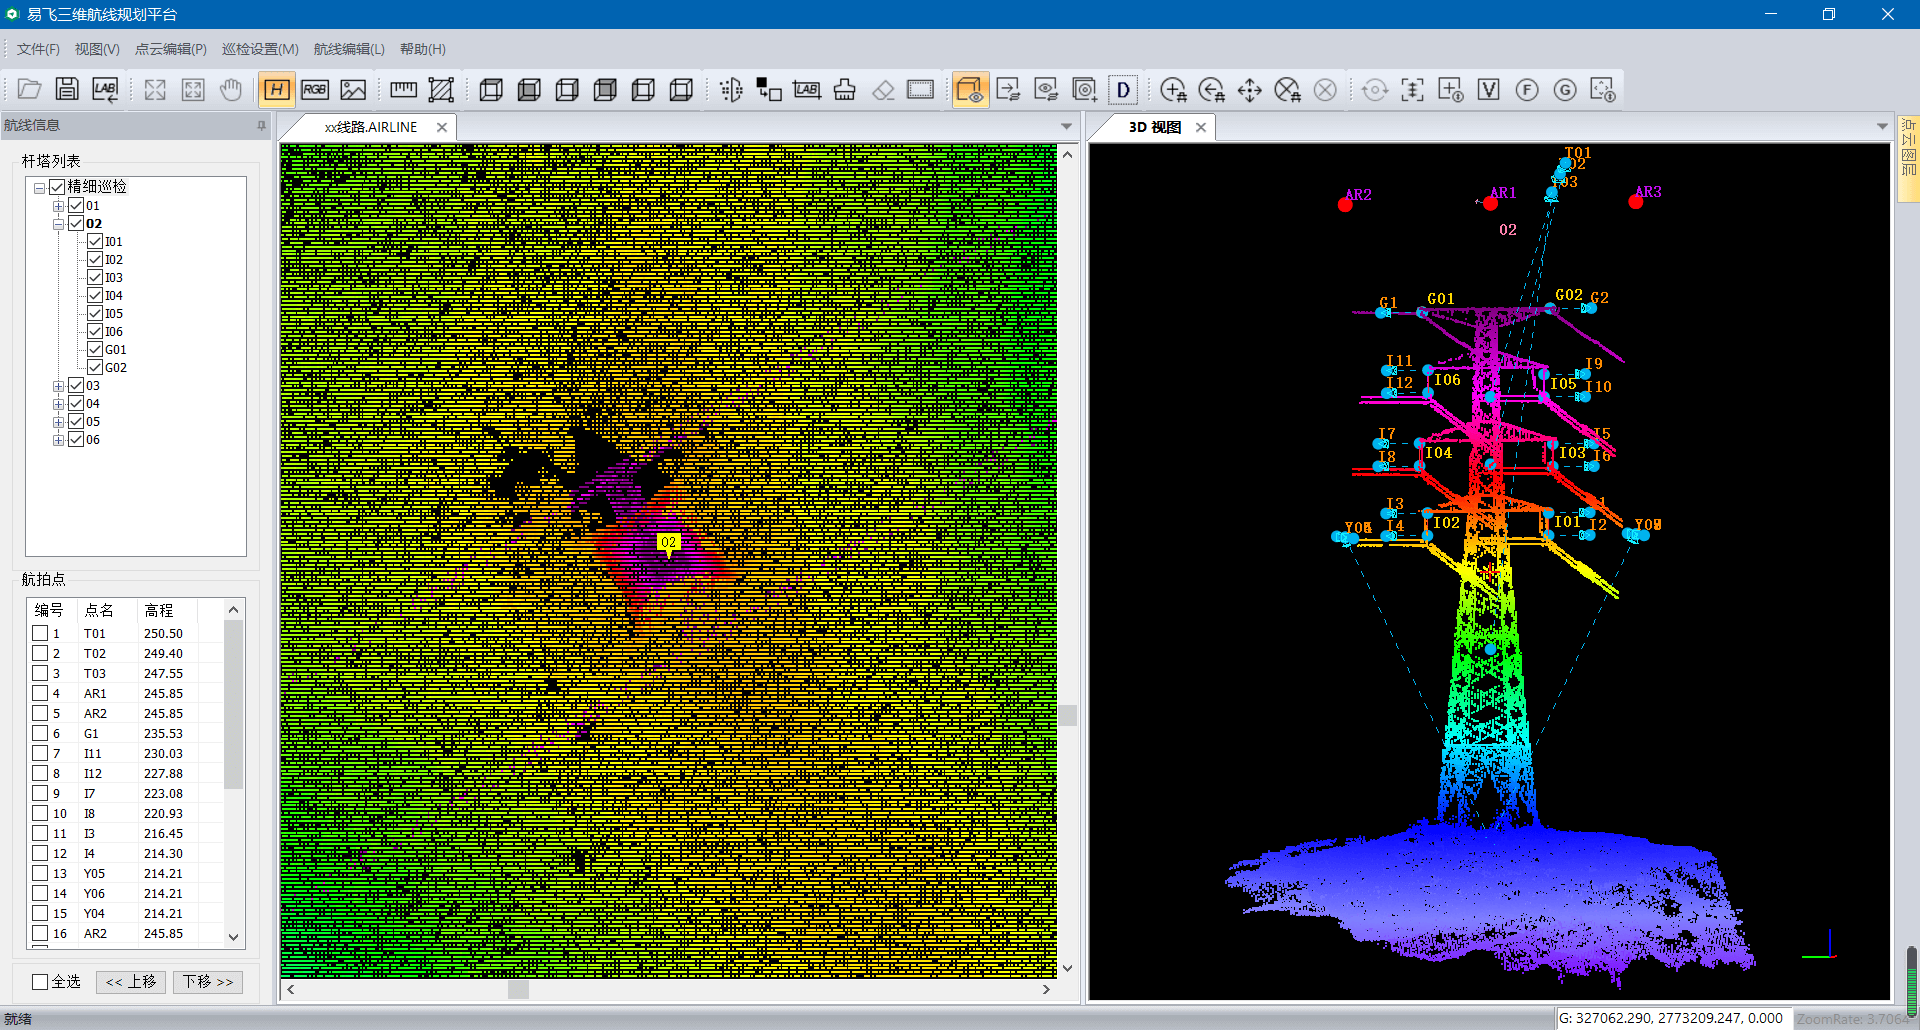This screenshot has height=1030, width=1920.
Task: Select the ruler measurement tool
Action: (x=403, y=89)
